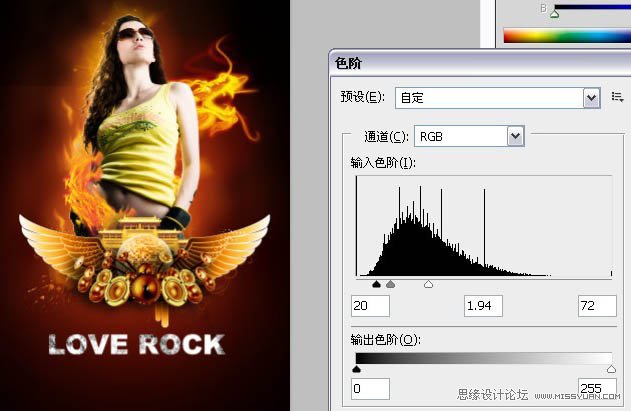This screenshot has height=411, width=631.
Task: Click the B channel slider handle in color panel
Action: [555, 14]
